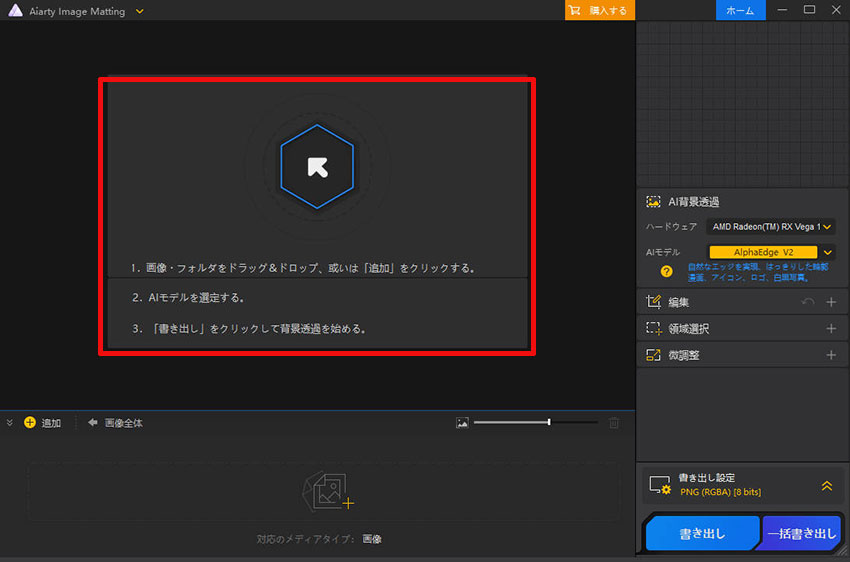The width and height of the screenshot is (850, 562).
Task: Expand the 微調整 section
Action: point(830,355)
